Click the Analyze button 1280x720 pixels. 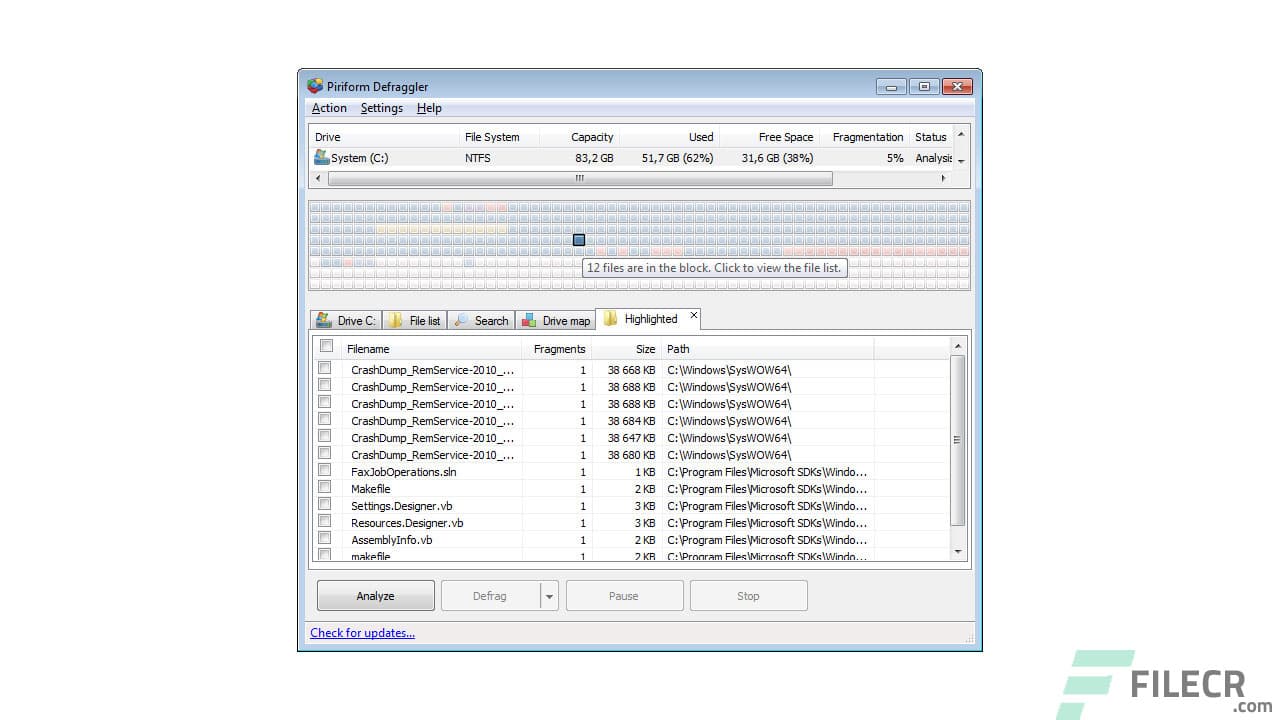tap(375, 595)
